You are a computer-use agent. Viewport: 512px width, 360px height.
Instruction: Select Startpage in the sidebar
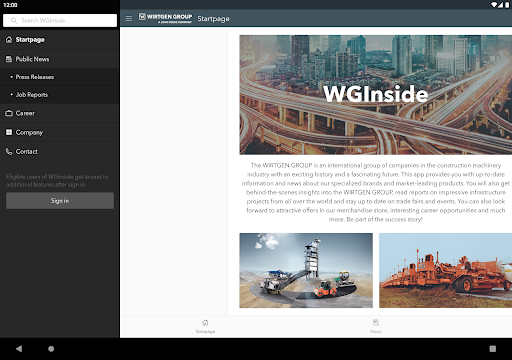tap(60, 40)
